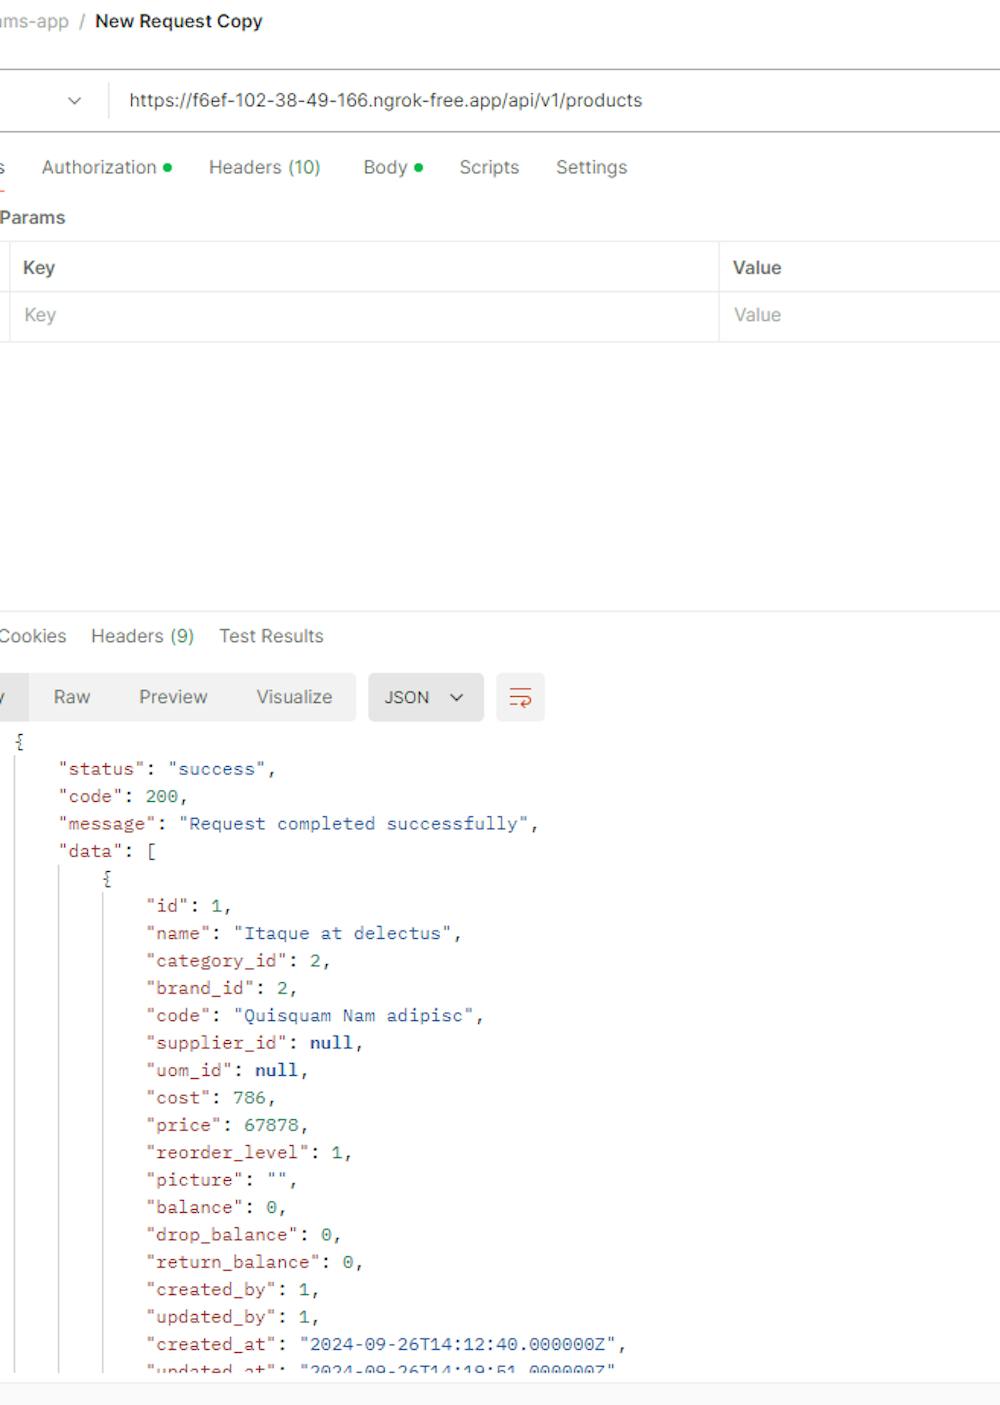Viewport: 1000px width, 1405px height.
Task: Click the "updated_by": 1 line
Action: tap(233, 1317)
